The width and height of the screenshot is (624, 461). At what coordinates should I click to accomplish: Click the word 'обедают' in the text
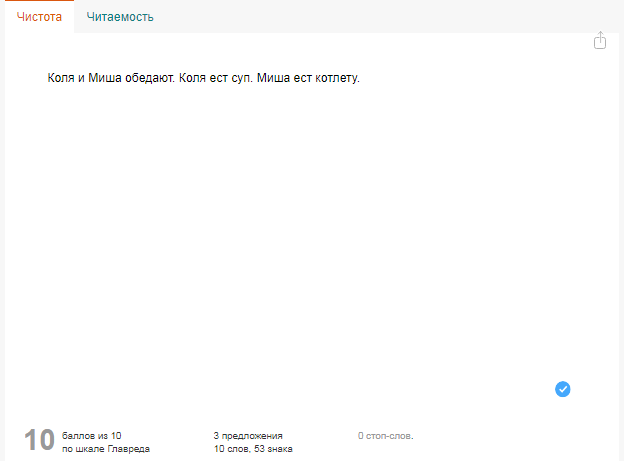pyautogui.click(x=149, y=78)
